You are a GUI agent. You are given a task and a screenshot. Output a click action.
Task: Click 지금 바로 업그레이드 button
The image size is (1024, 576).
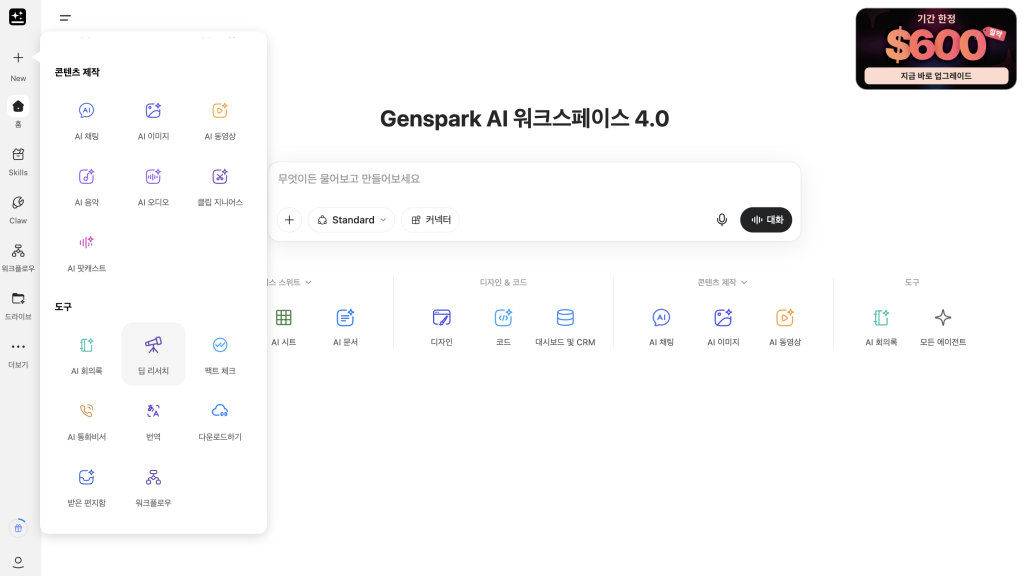coord(936,76)
